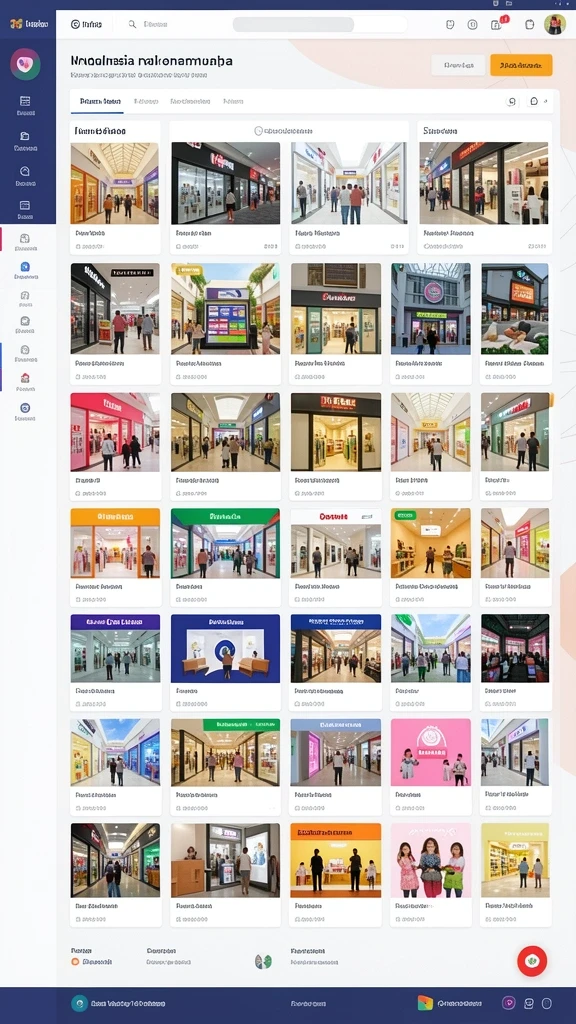Click the magnifier search icon in top bar
The height and width of the screenshot is (1024, 576).
coord(132,24)
